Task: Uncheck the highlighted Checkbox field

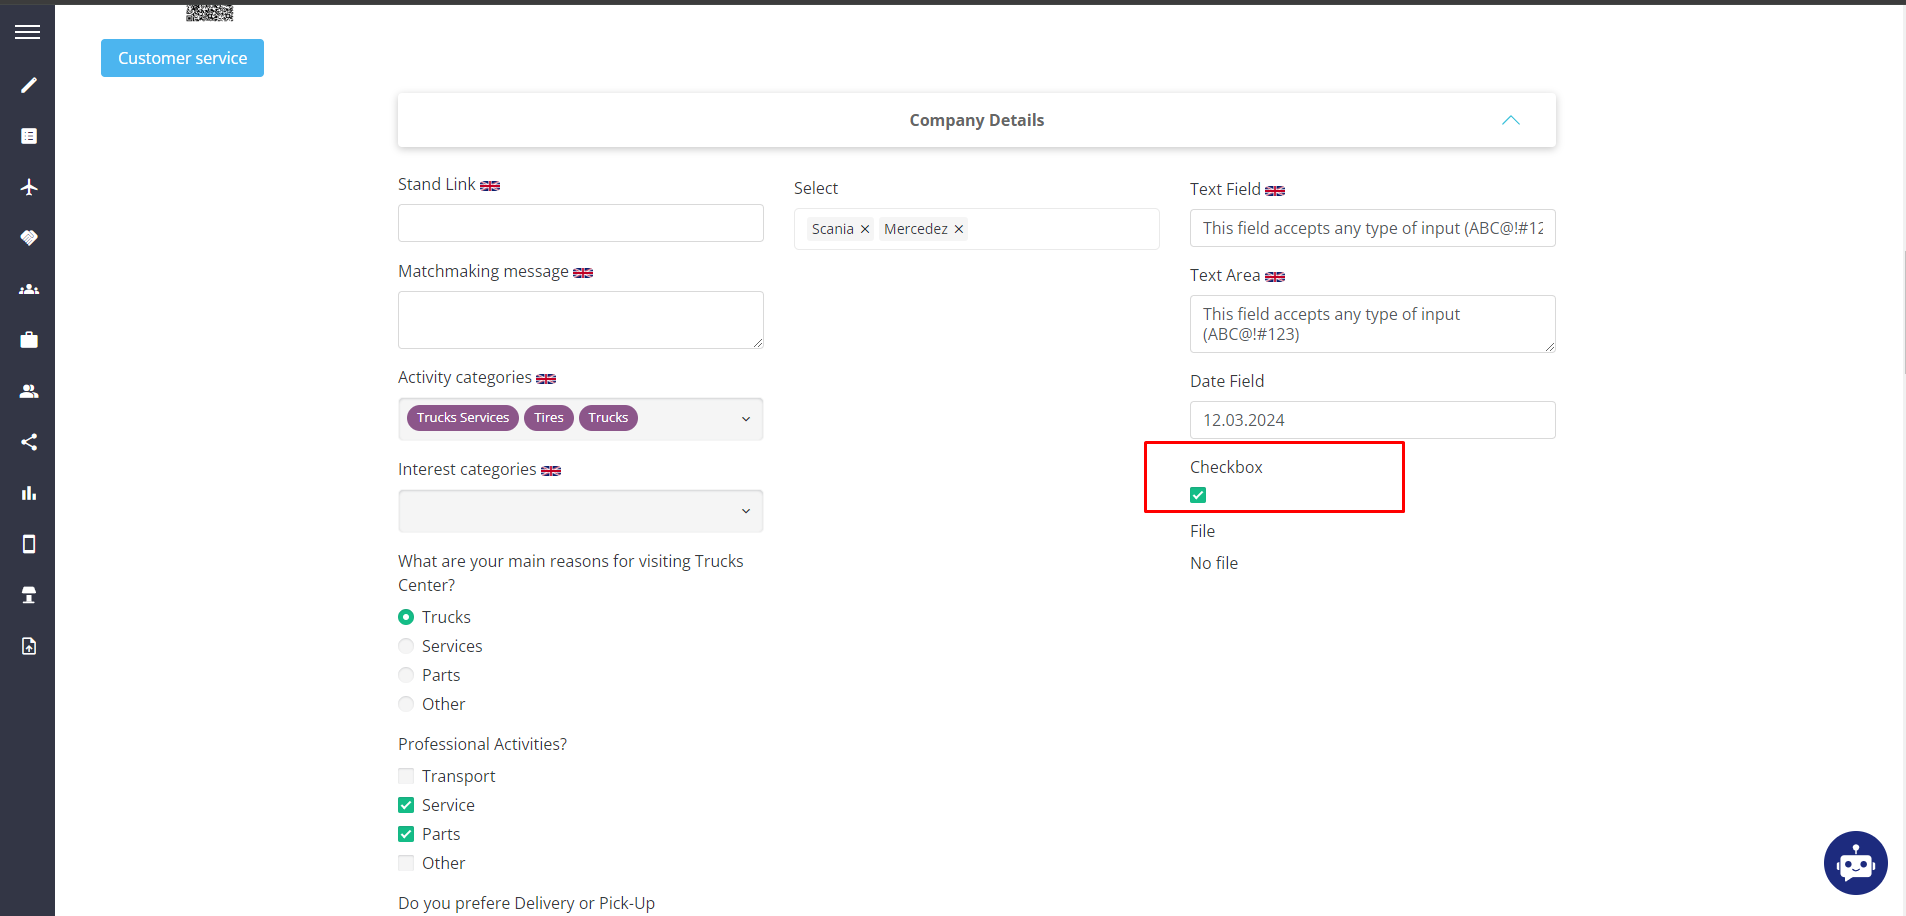Action: click(x=1197, y=494)
